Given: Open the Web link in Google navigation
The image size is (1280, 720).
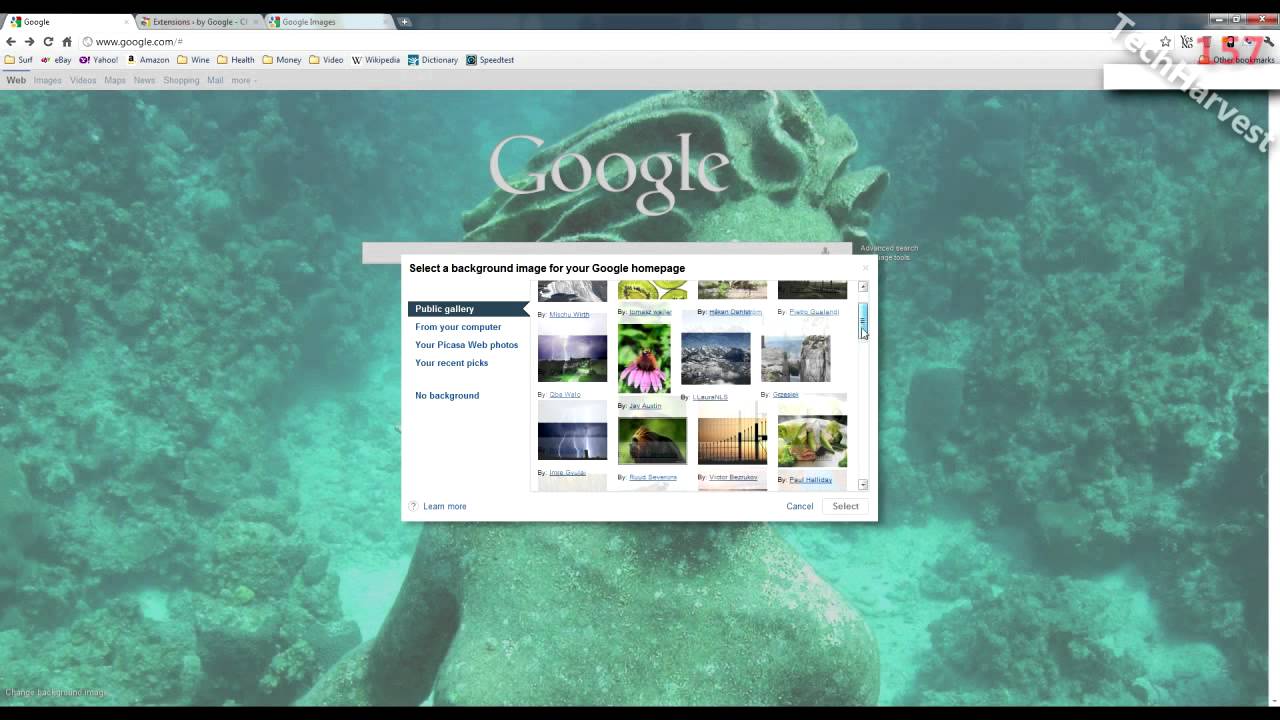Looking at the screenshot, I should click(x=16, y=80).
